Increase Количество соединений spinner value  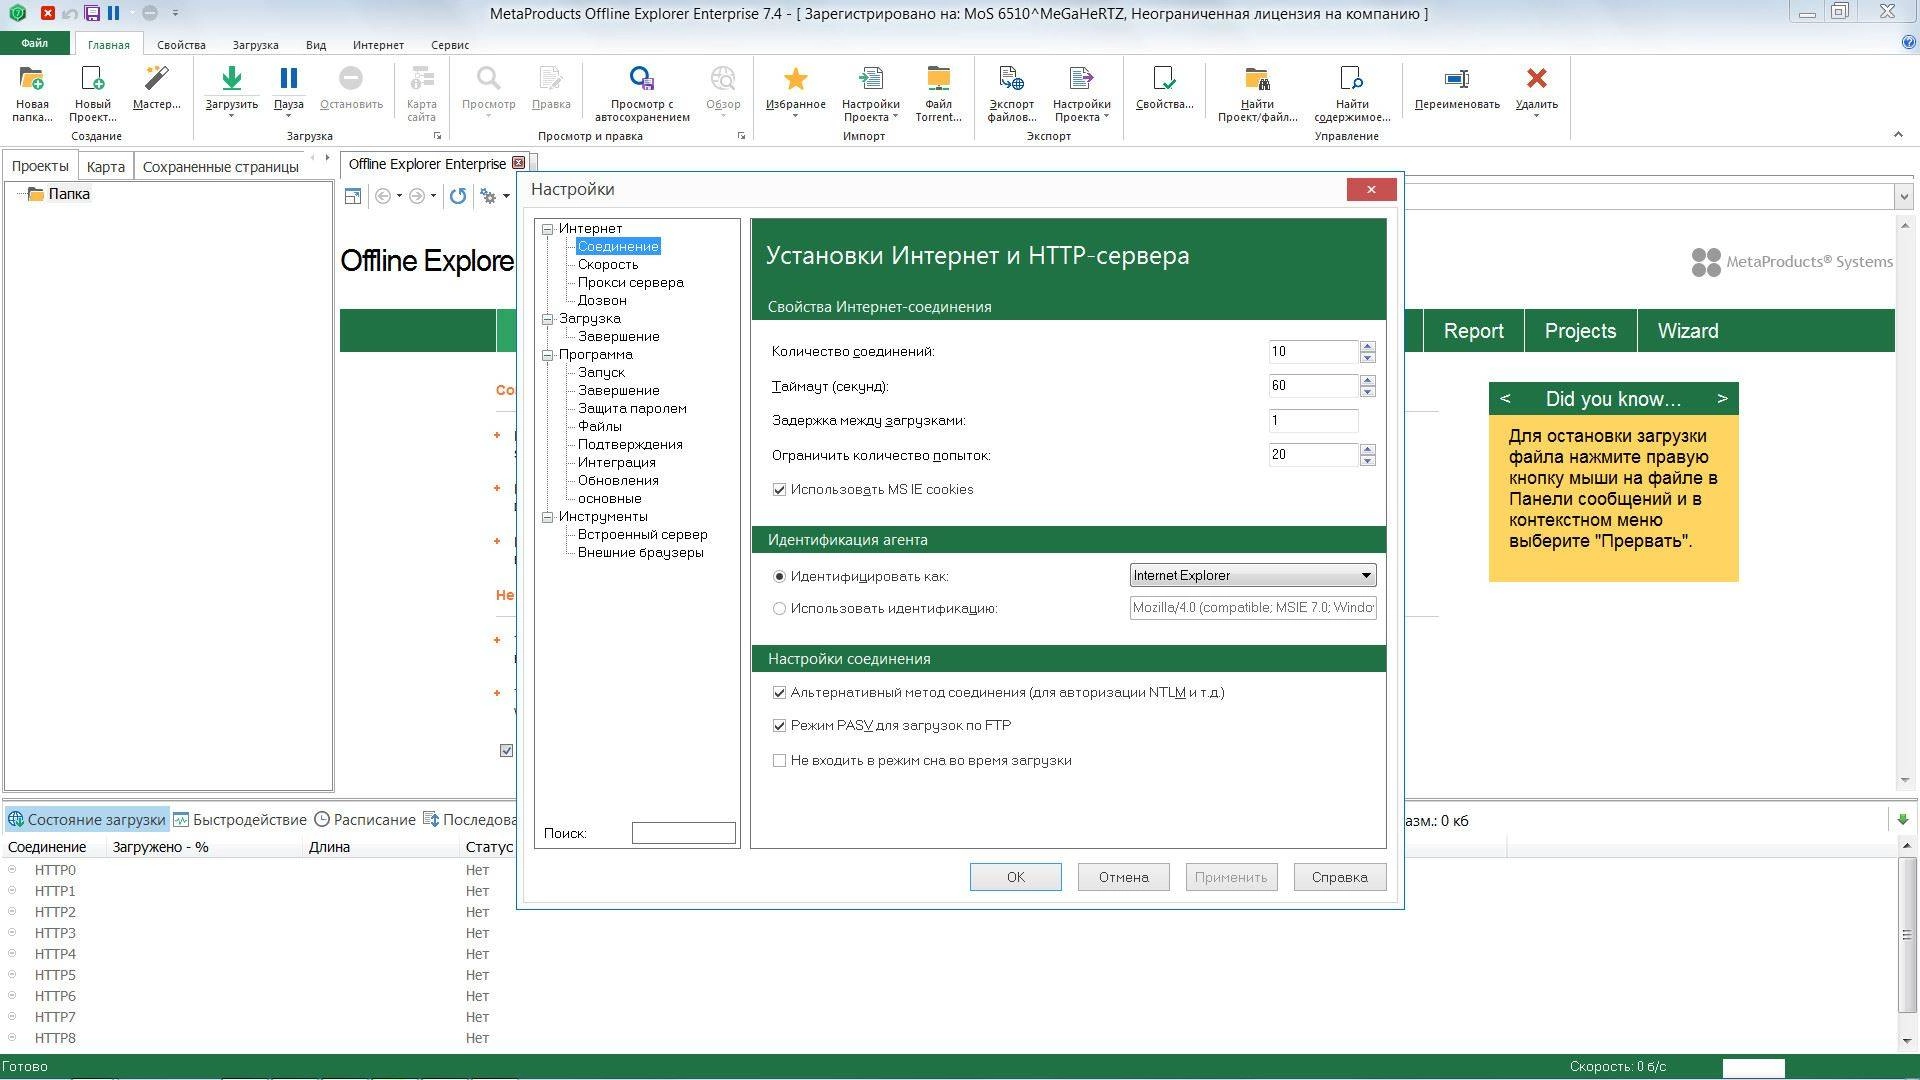pos(1368,346)
